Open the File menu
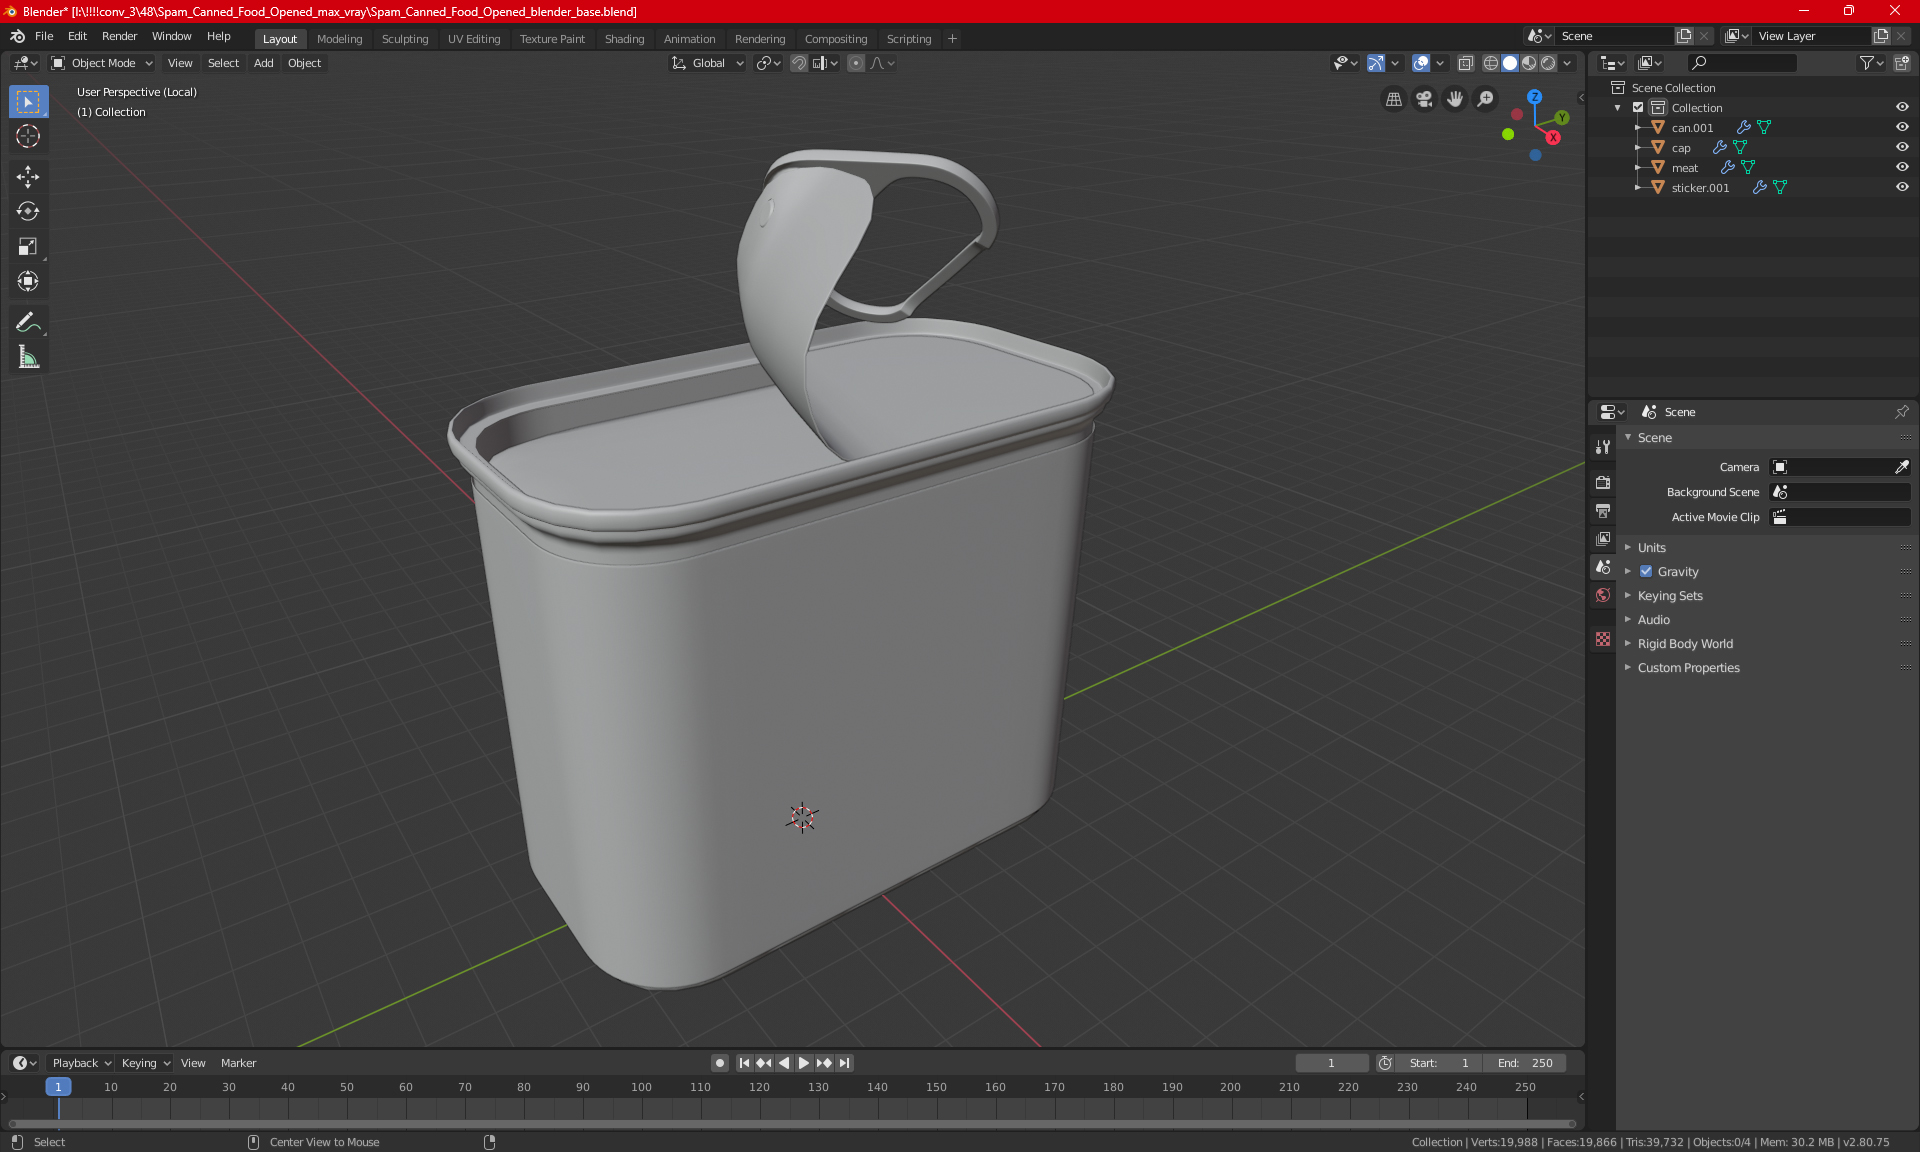The height and width of the screenshot is (1152, 1920). (44, 36)
